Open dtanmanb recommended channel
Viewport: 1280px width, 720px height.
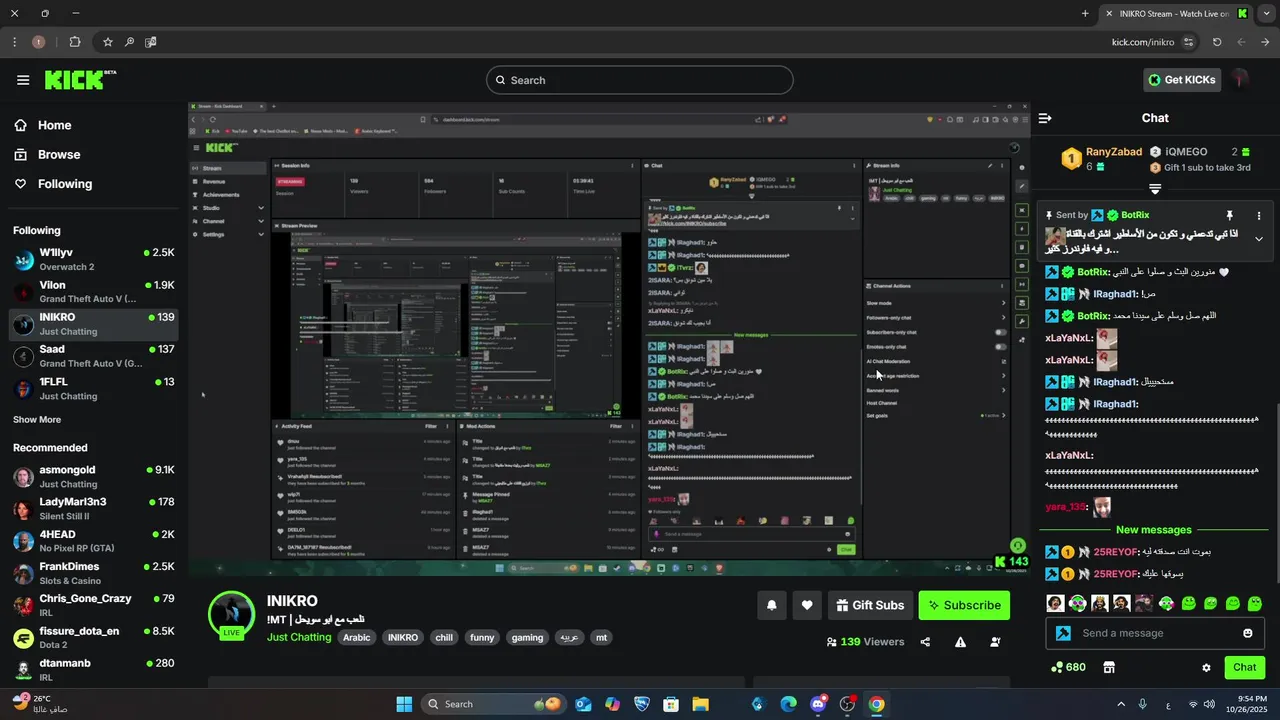[x=94, y=669]
